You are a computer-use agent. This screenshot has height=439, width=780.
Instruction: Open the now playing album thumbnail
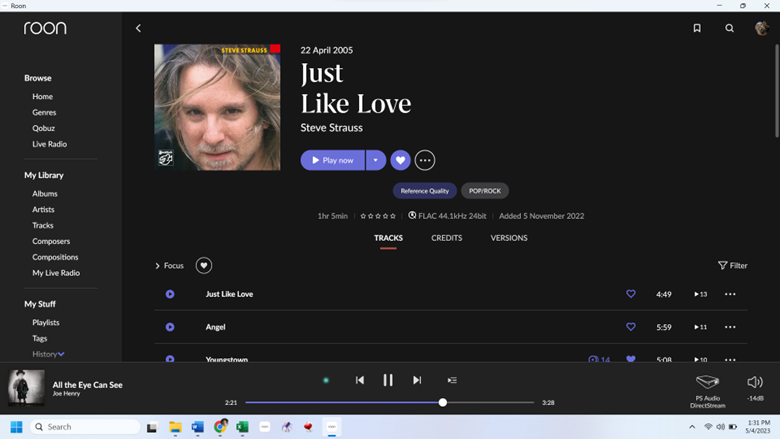26,388
